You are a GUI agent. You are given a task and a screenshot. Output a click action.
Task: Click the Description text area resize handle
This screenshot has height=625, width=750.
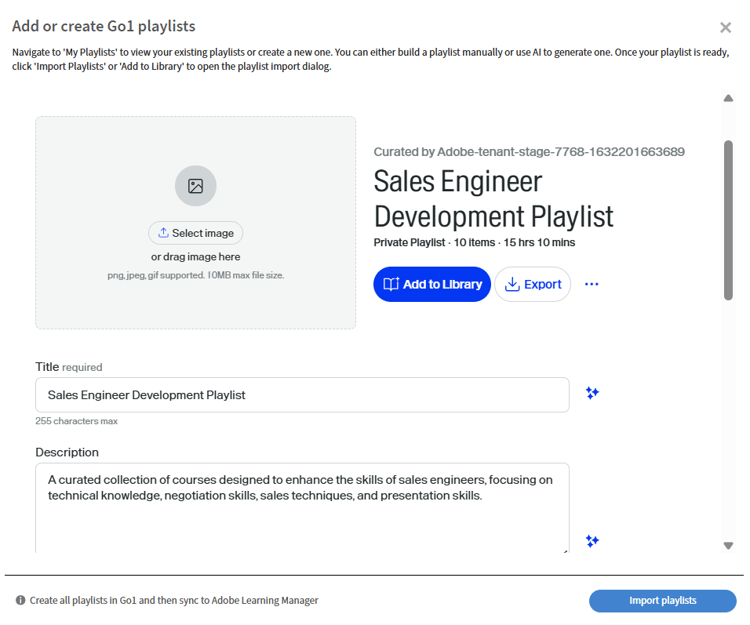565,549
